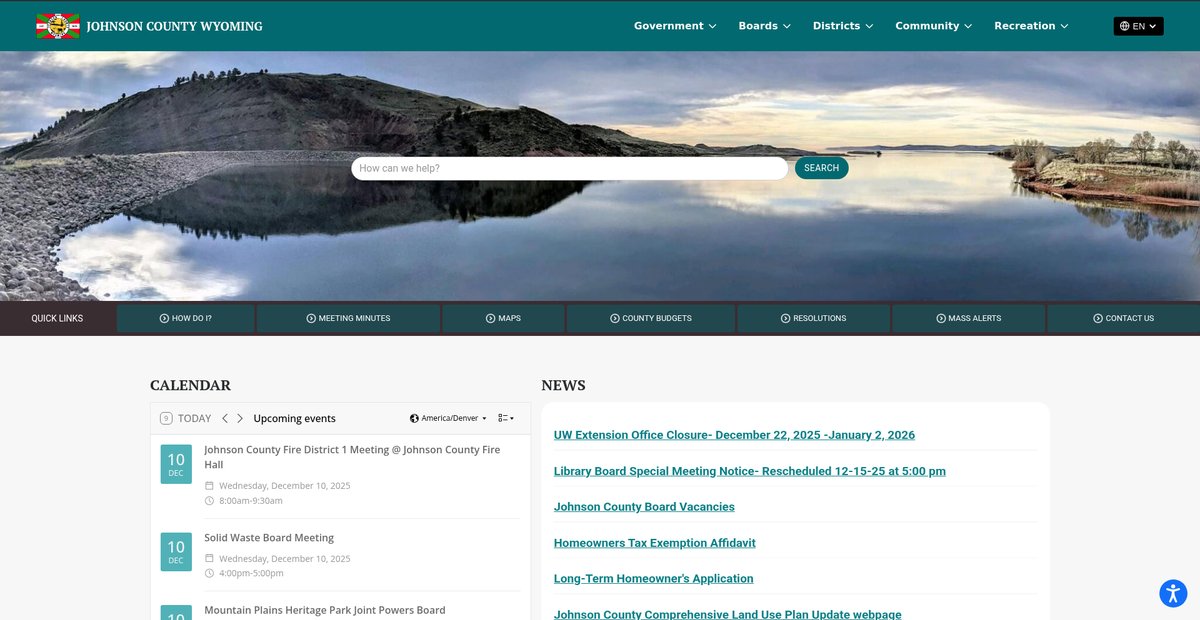This screenshot has width=1200, height=620.
Task: Click the Dec 10 badge for Fire District meeting
Action: 176,464
